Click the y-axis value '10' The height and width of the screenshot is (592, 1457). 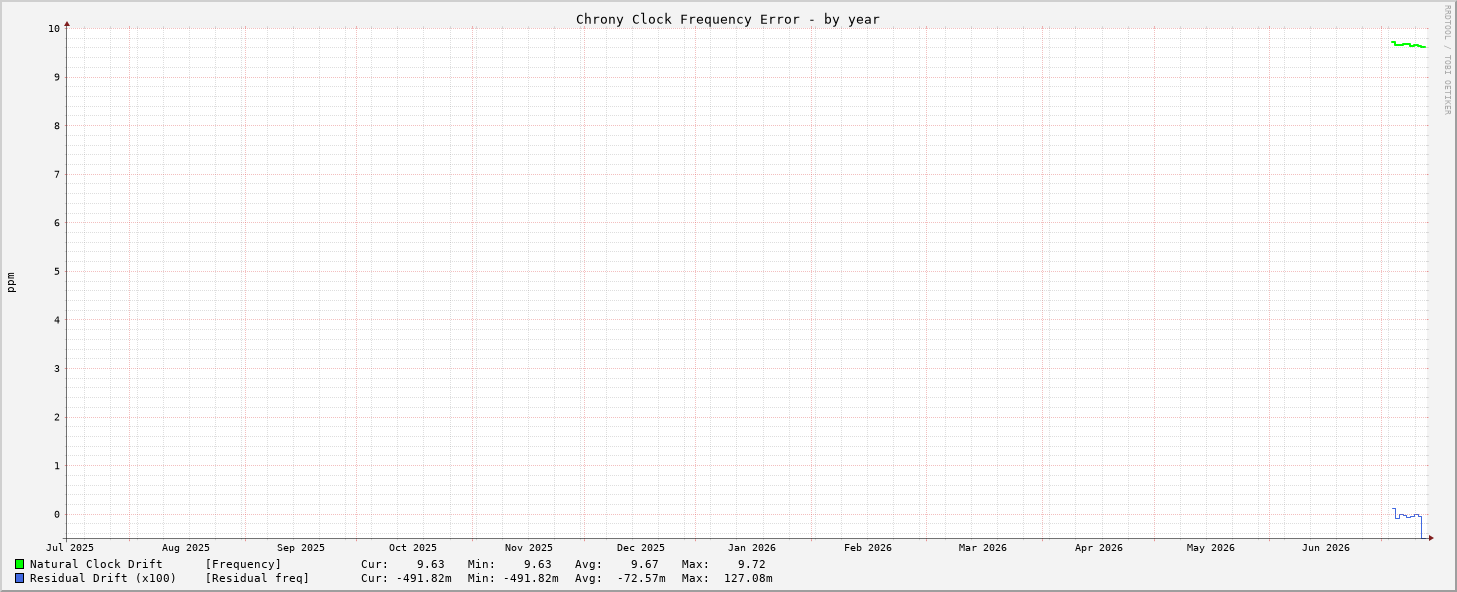click(x=54, y=28)
